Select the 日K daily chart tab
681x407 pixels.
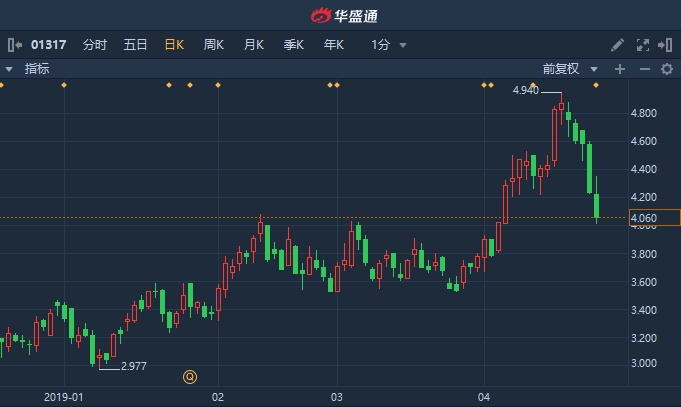174,45
